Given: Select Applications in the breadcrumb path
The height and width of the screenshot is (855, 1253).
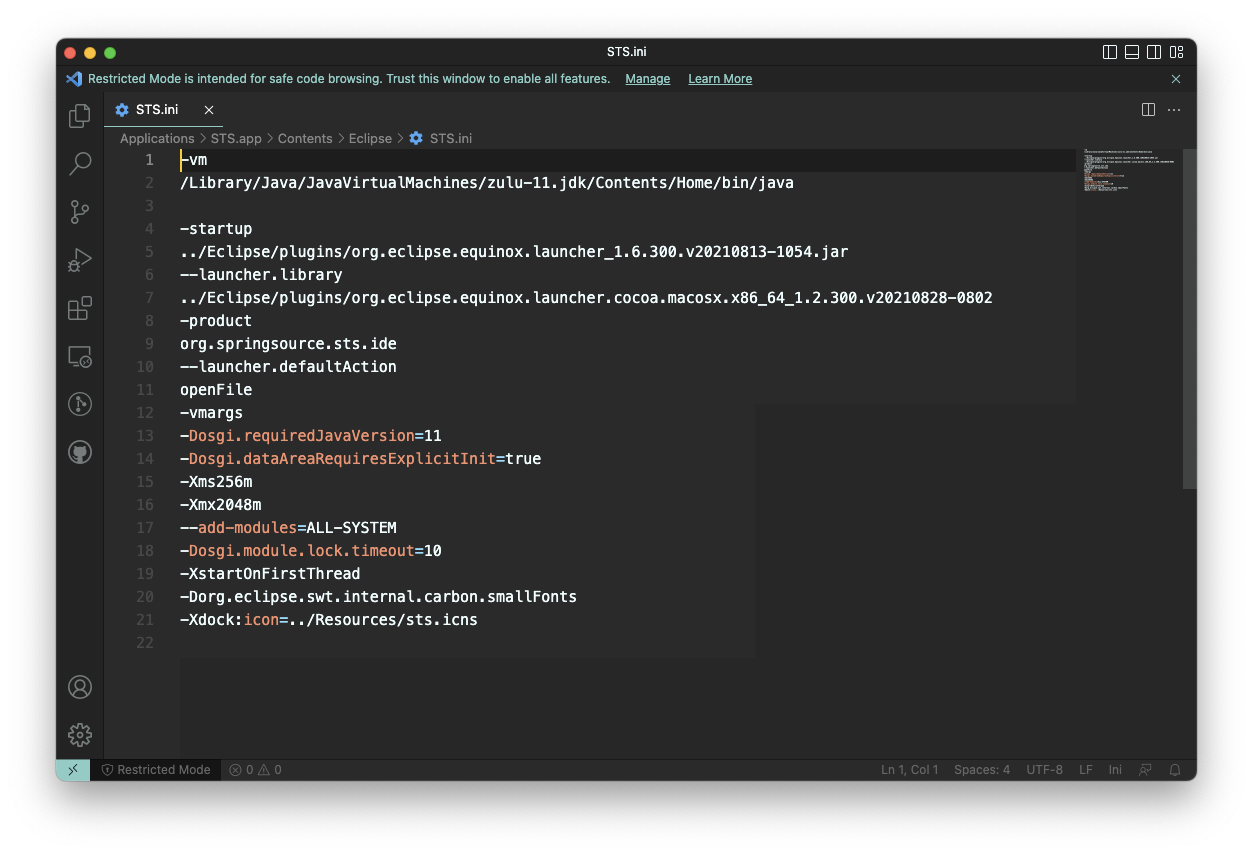Looking at the screenshot, I should [x=157, y=139].
